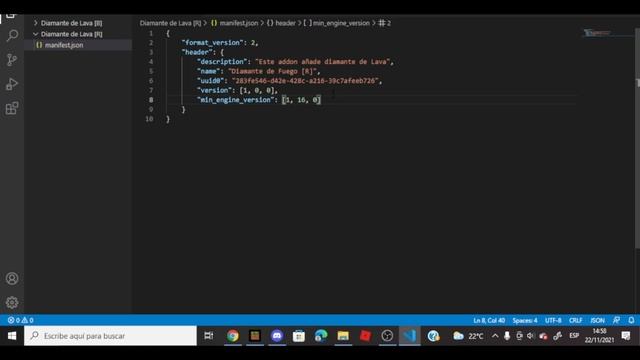Change line ending via CRLF
Image resolution: width=640 pixels, height=360 pixels.
pos(576,320)
